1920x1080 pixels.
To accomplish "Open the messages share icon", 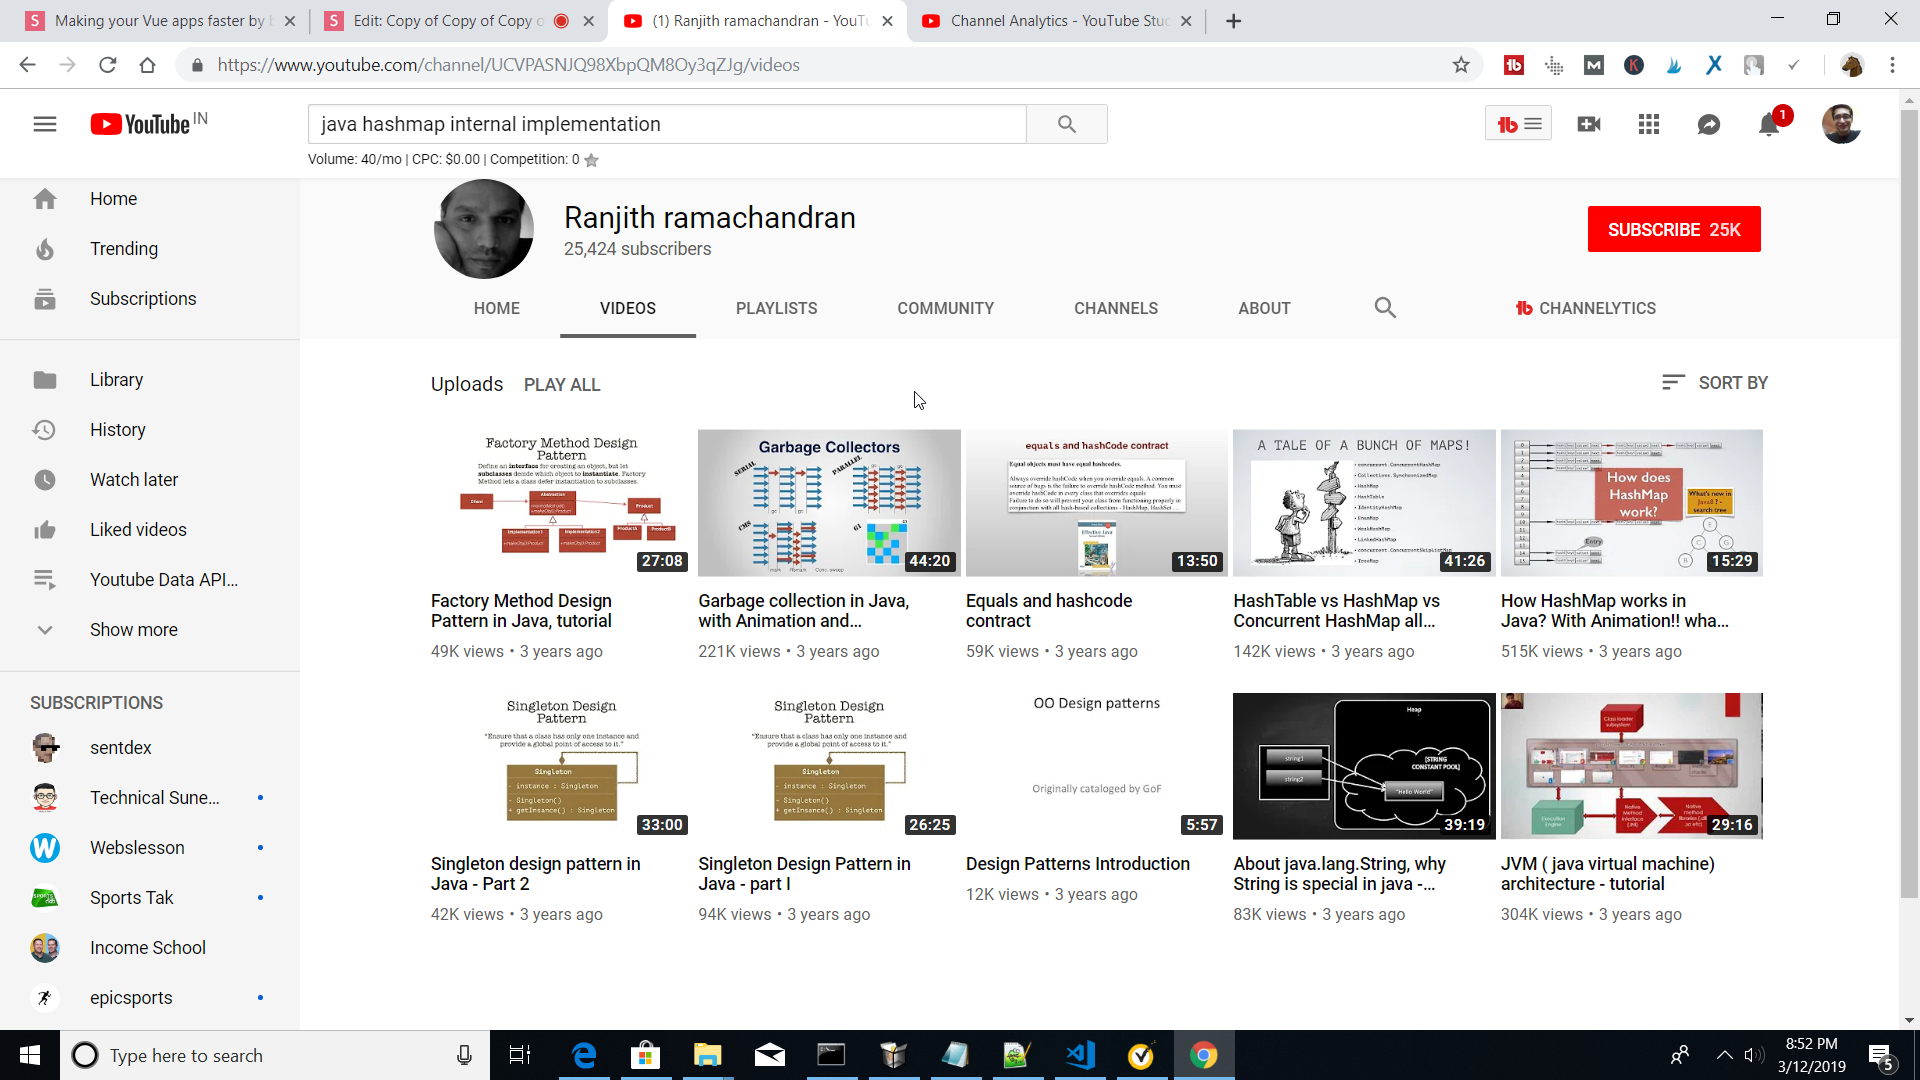I will pos(1708,124).
